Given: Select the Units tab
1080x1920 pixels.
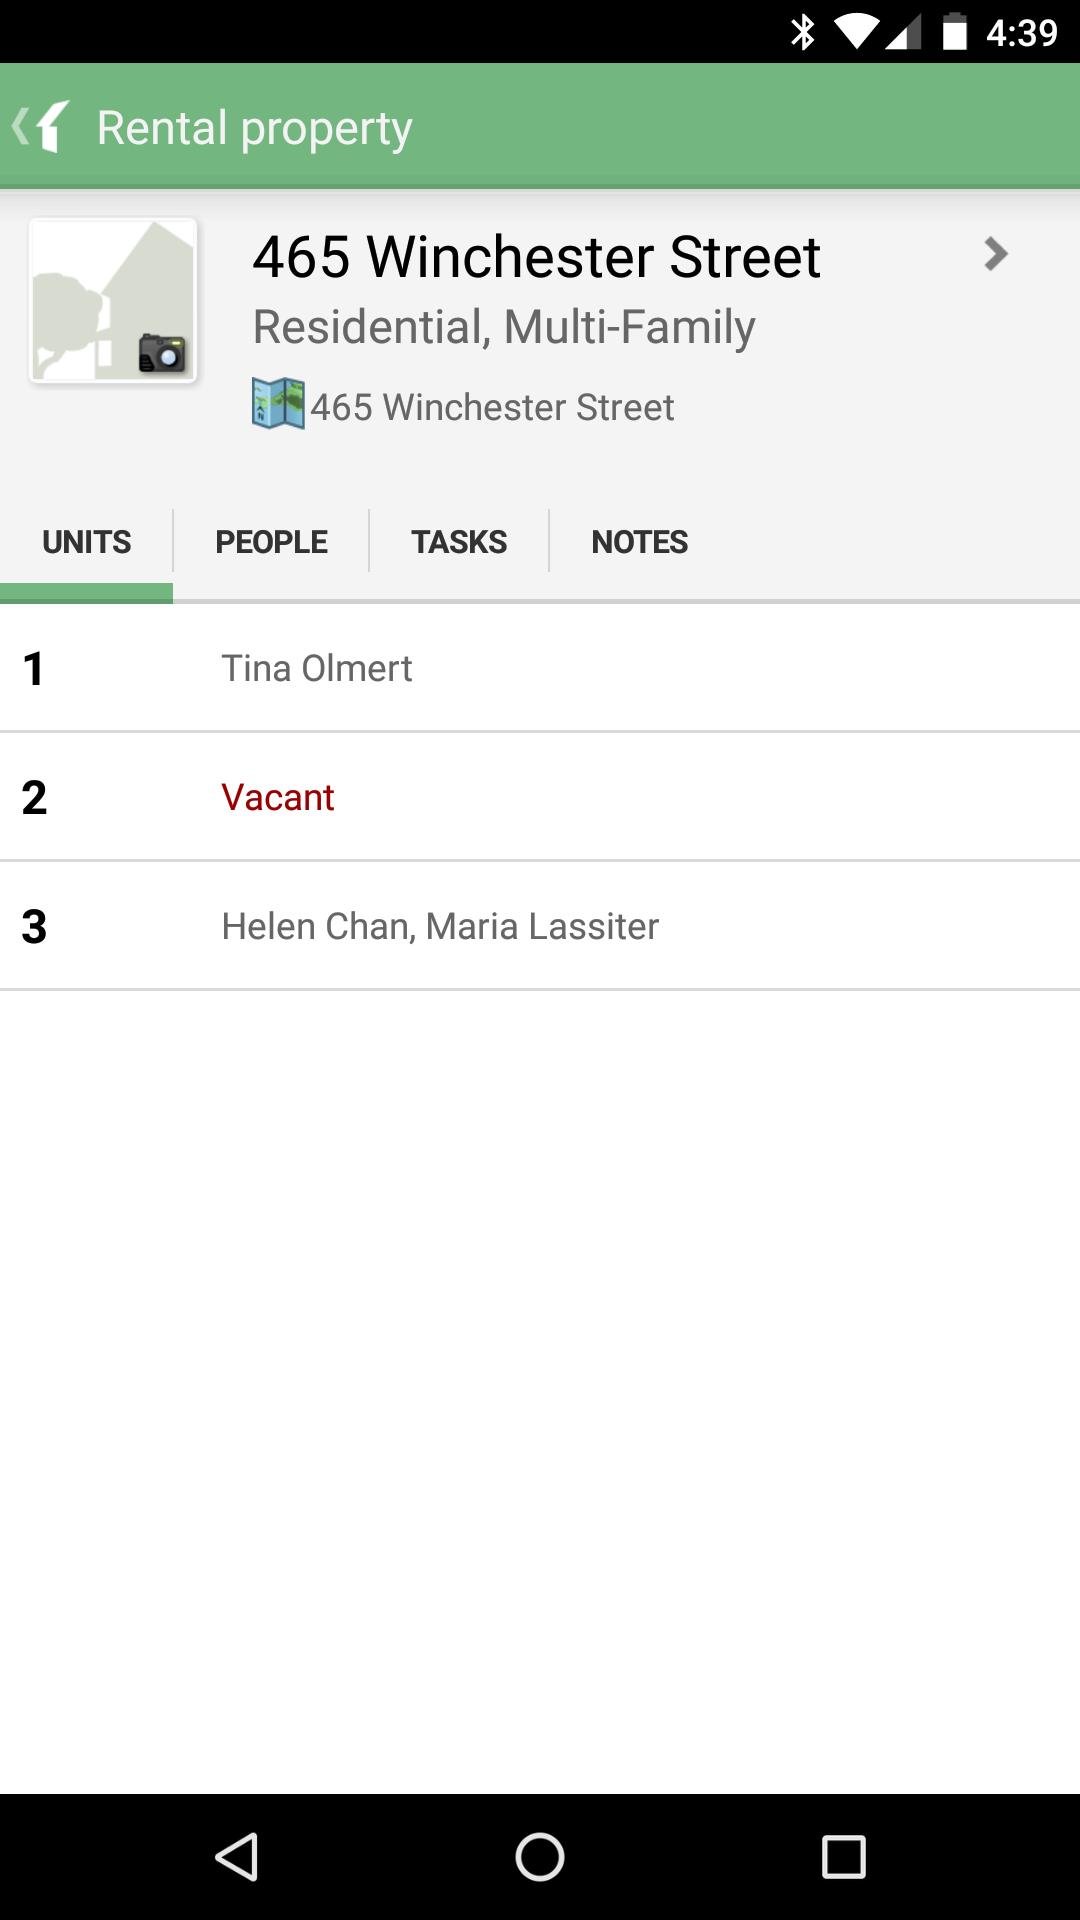Looking at the screenshot, I should [87, 542].
